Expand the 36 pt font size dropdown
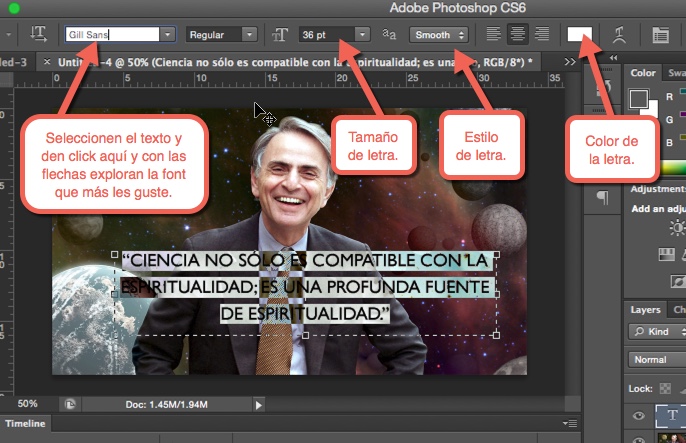This screenshot has width=686, height=443. pos(361,34)
